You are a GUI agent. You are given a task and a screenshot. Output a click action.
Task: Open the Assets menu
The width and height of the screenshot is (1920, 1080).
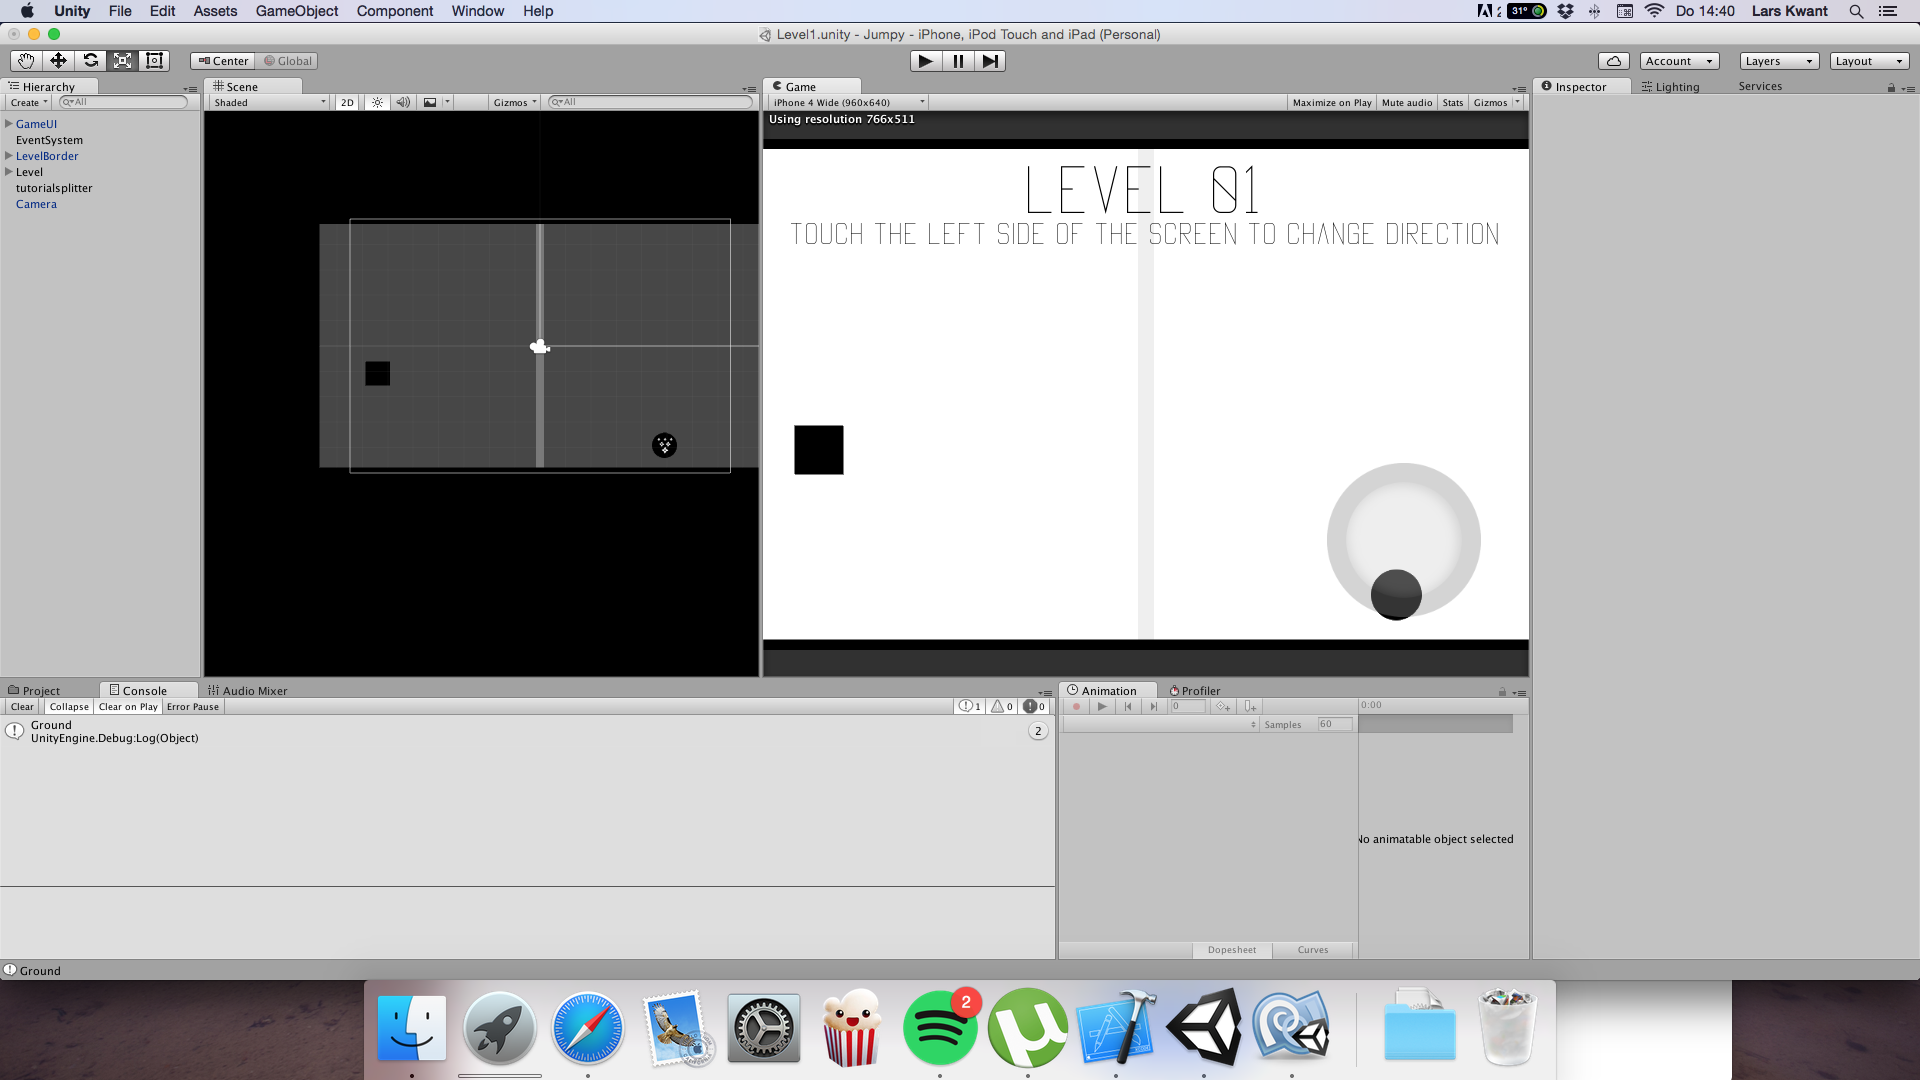(215, 11)
